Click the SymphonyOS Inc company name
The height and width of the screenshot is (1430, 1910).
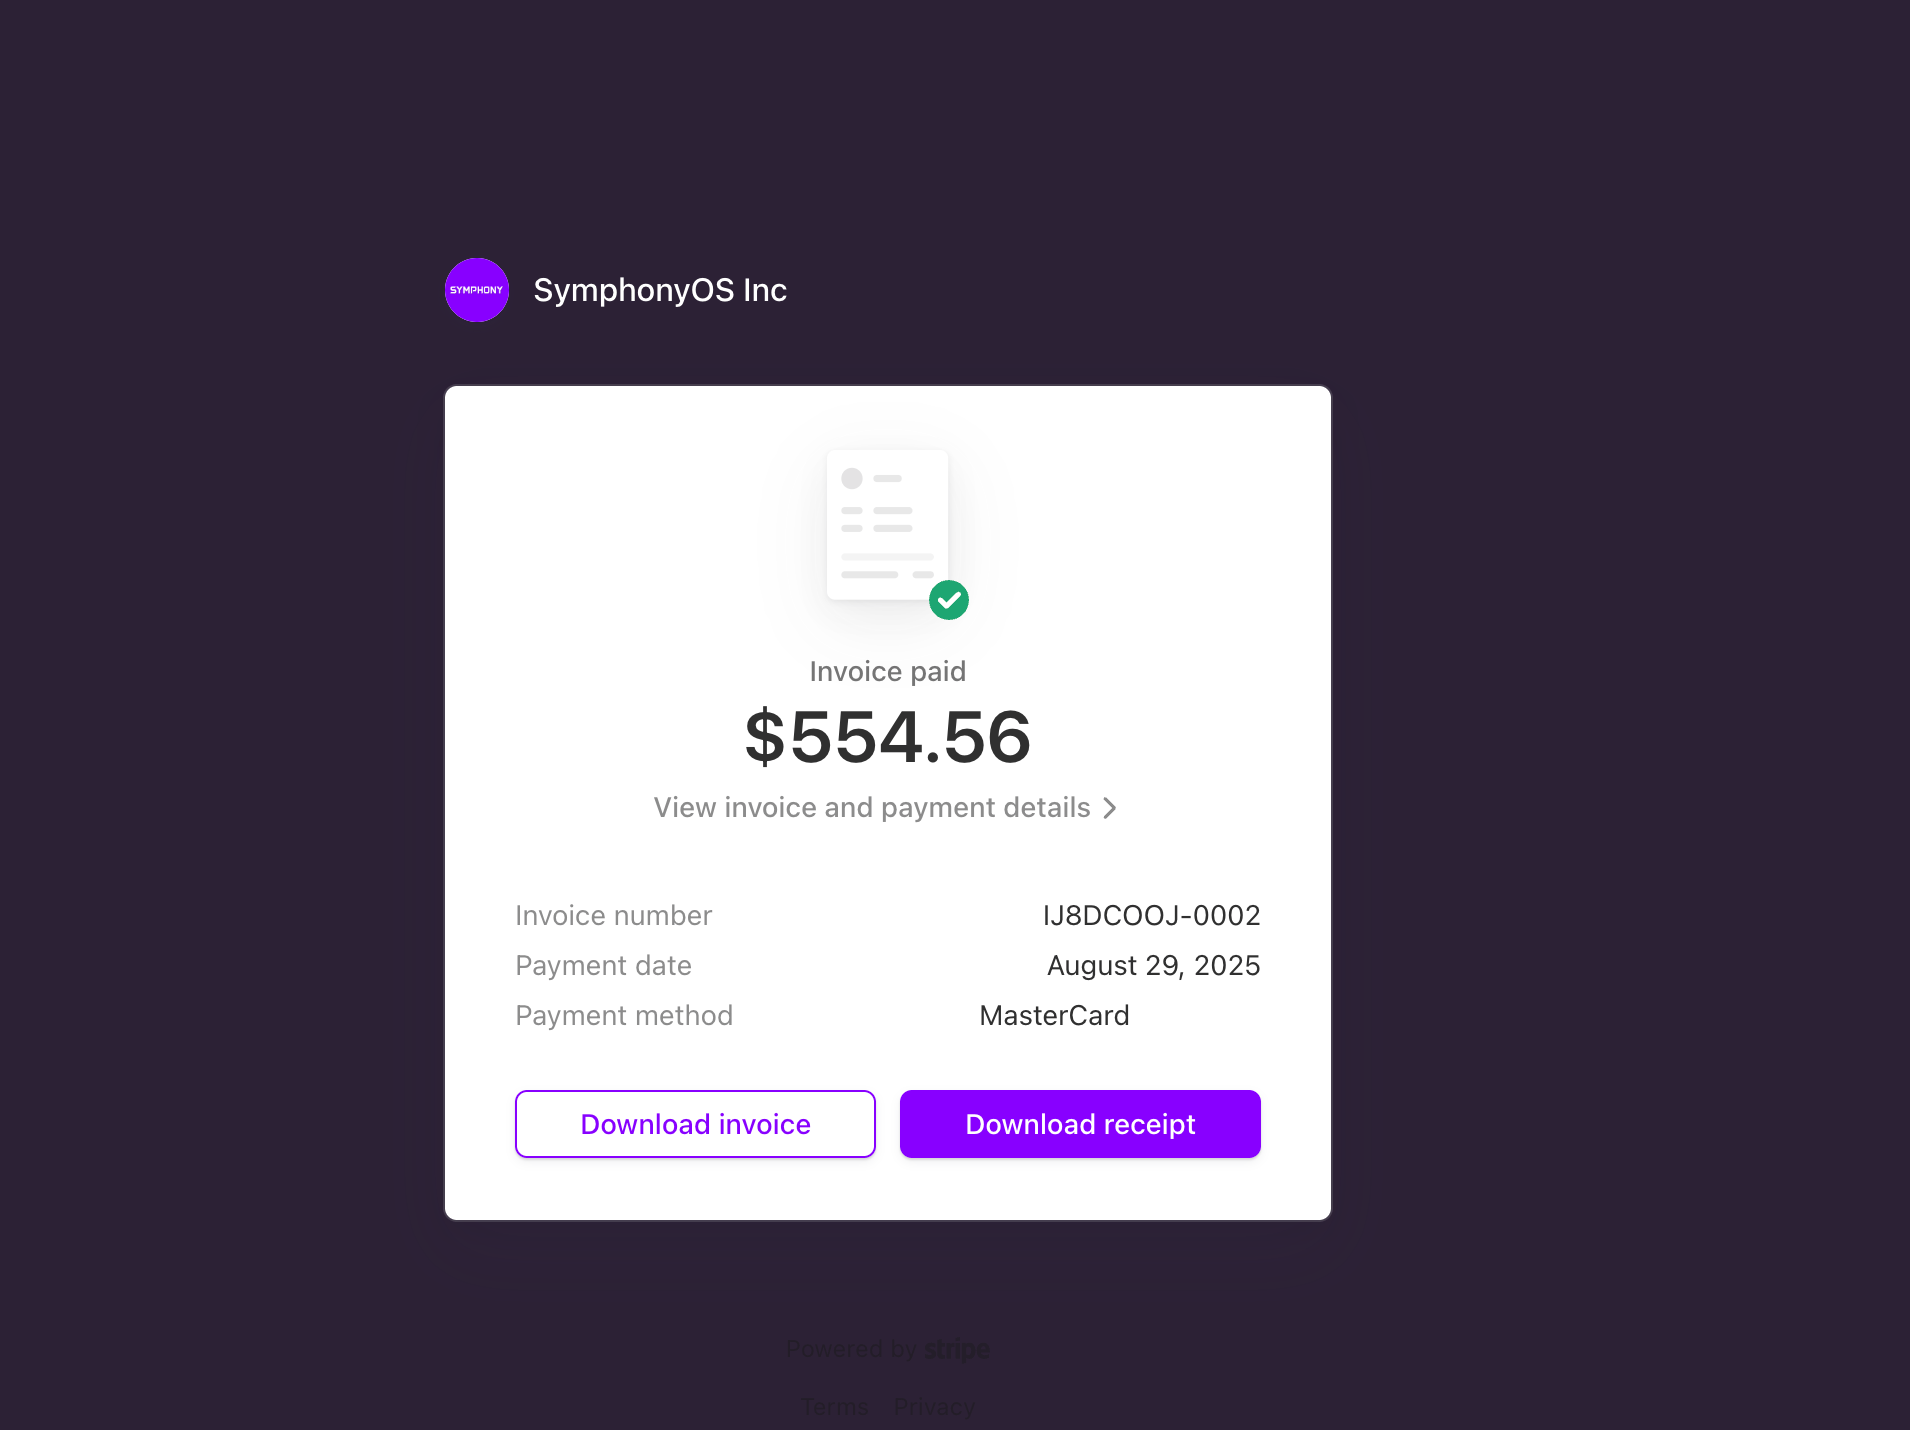pyautogui.click(x=660, y=290)
